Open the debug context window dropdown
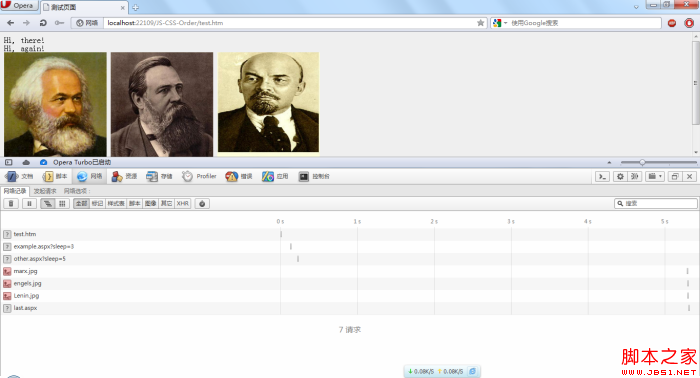The height and width of the screenshot is (378, 700). (x=655, y=176)
